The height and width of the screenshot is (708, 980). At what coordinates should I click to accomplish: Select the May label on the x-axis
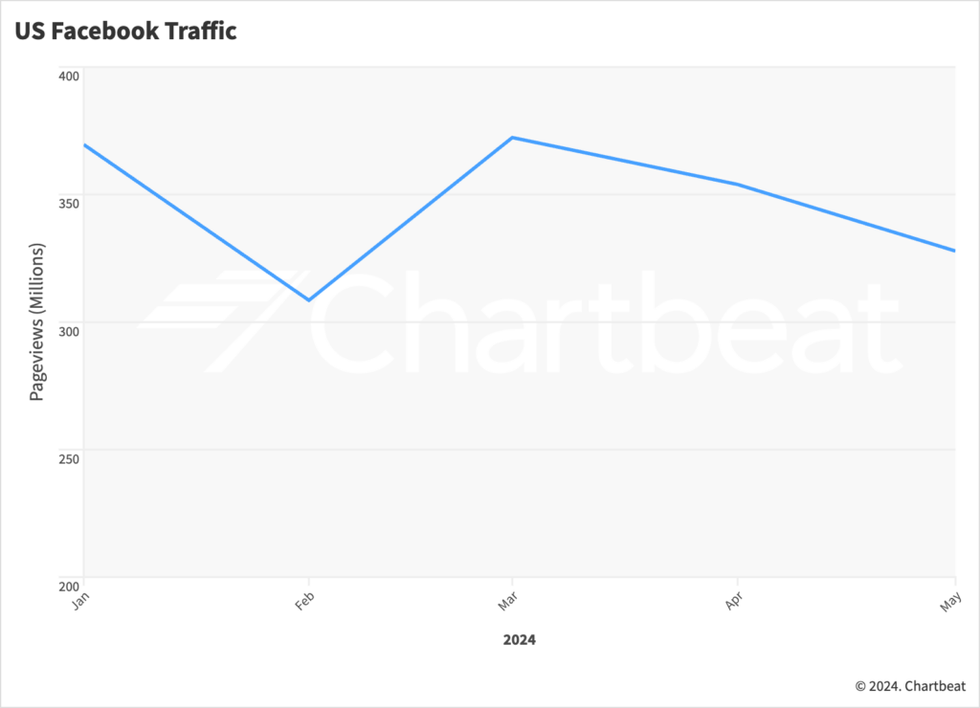[951, 601]
